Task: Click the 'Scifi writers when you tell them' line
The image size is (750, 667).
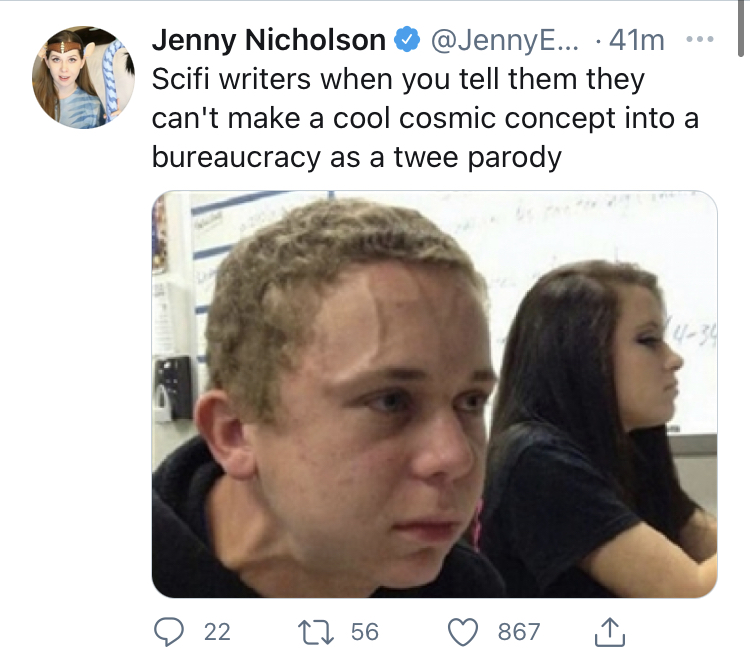Action: [398, 80]
